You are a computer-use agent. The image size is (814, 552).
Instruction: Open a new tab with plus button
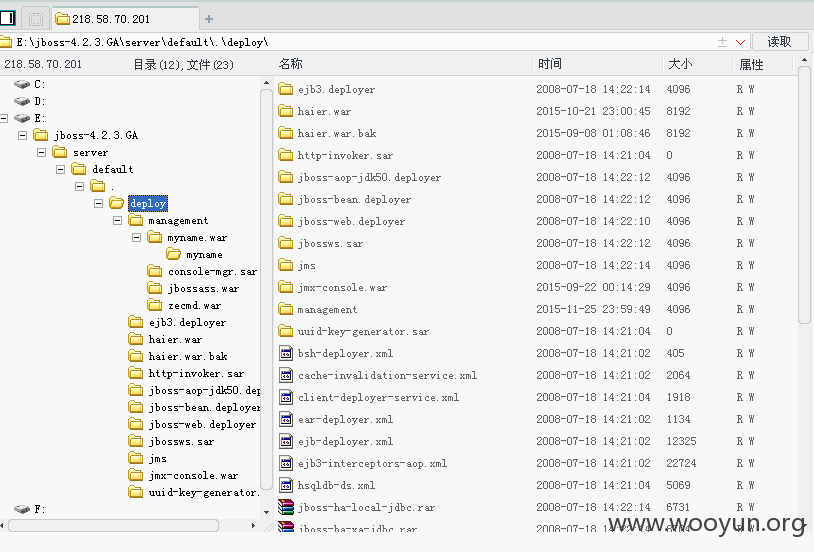(x=209, y=19)
